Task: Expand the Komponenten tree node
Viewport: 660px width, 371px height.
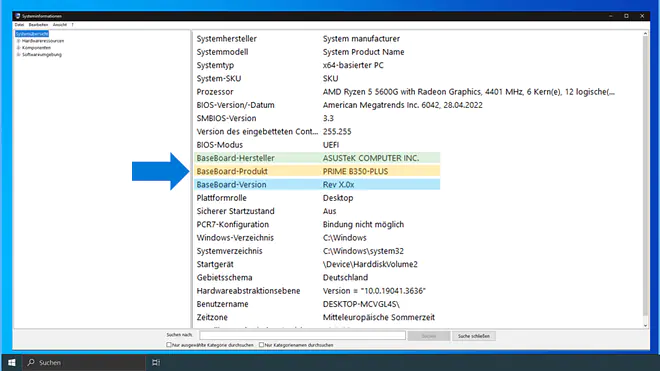Action: tap(18, 48)
